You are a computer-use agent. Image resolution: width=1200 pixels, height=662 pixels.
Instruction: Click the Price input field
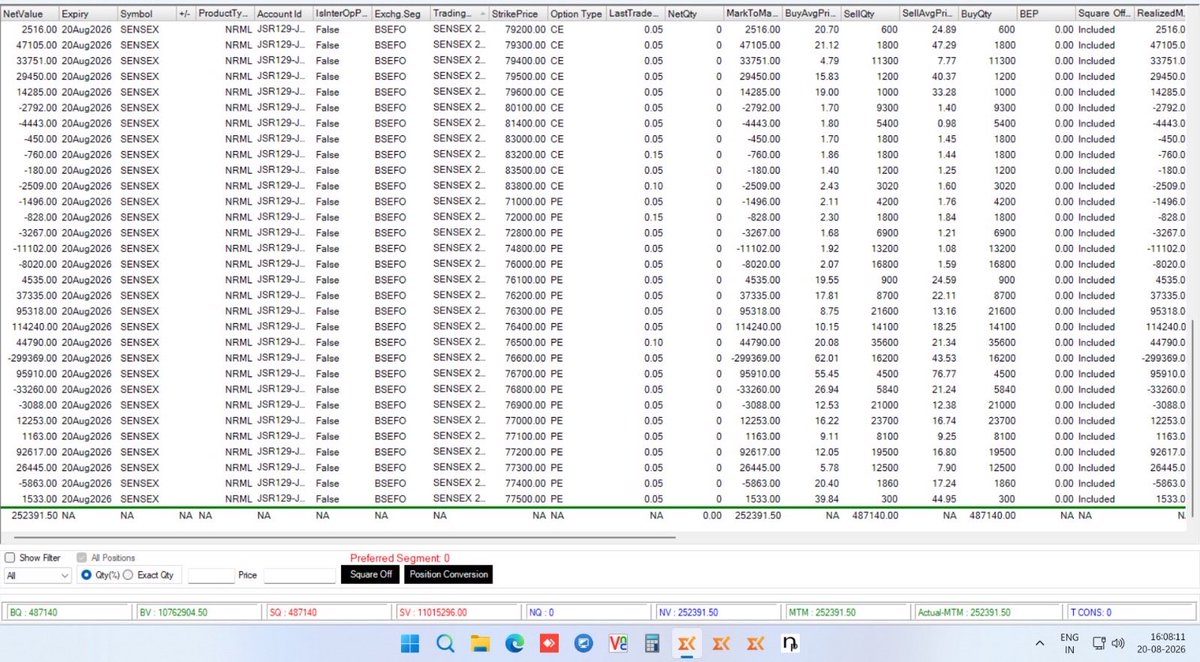click(x=299, y=575)
